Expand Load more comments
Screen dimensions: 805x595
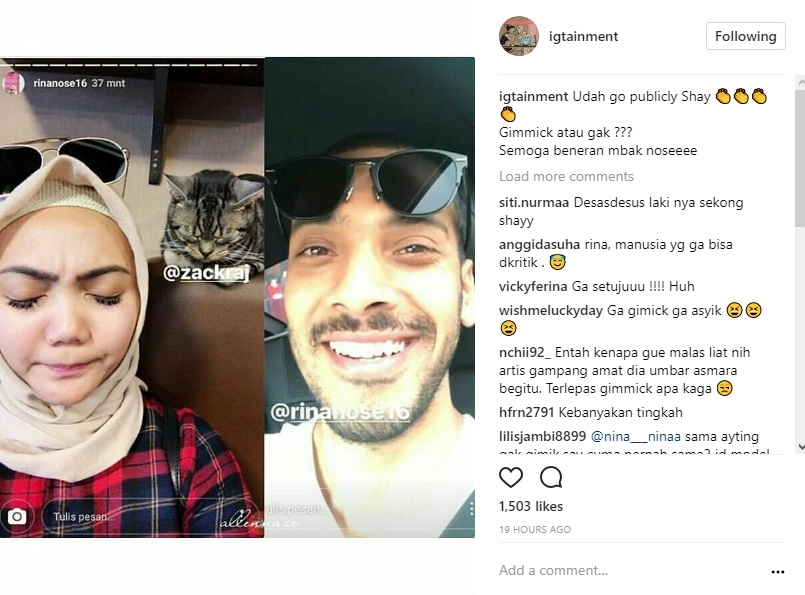[x=566, y=177]
